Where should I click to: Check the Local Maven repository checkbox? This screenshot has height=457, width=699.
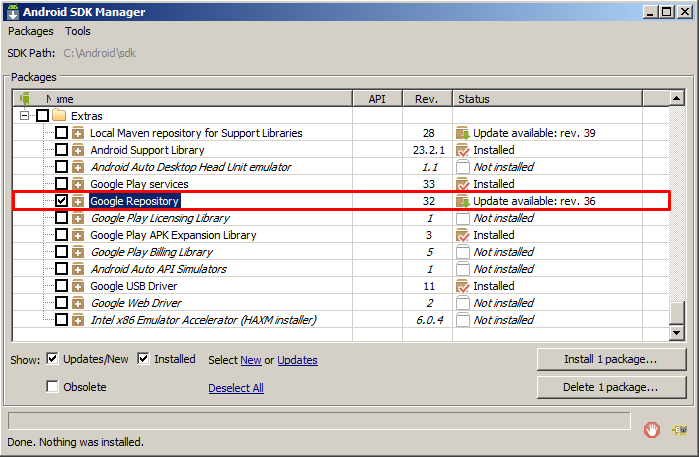(62, 132)
